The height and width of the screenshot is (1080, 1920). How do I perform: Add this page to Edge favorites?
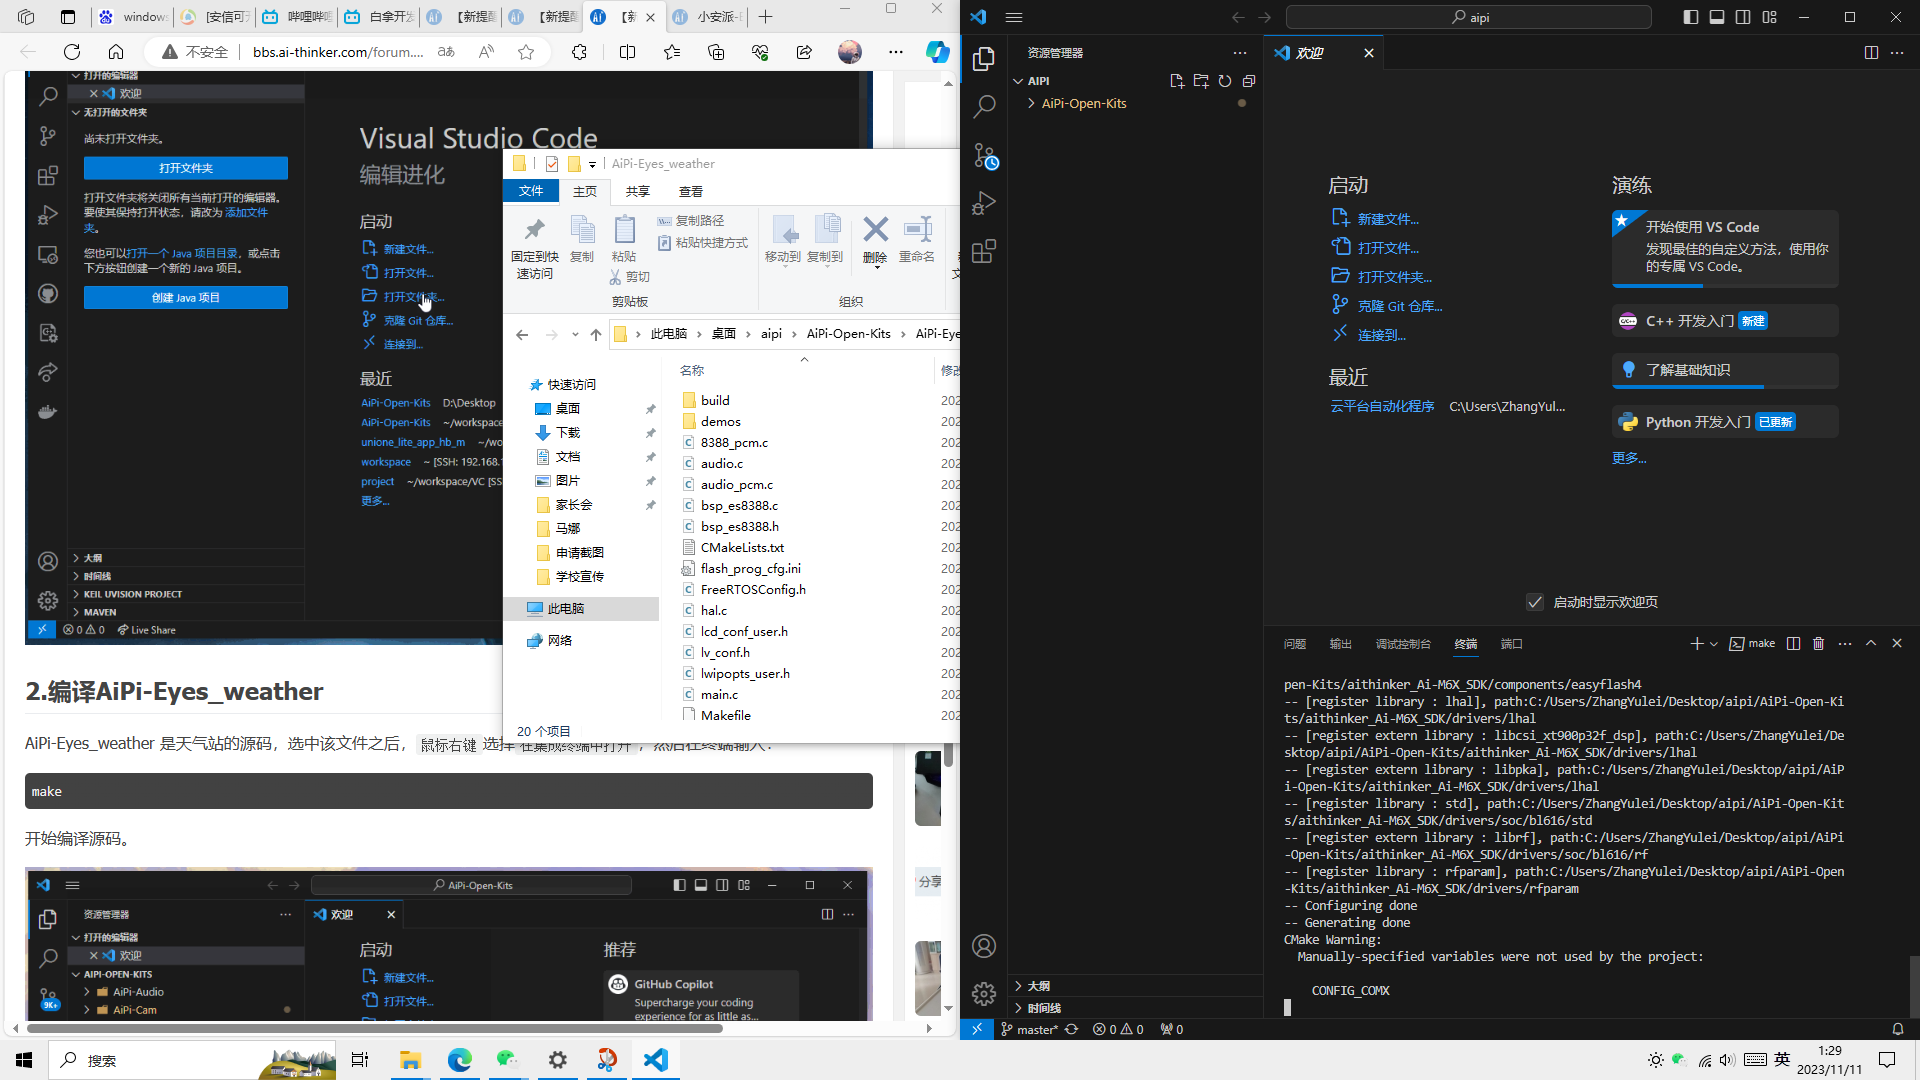pos(526,52)
